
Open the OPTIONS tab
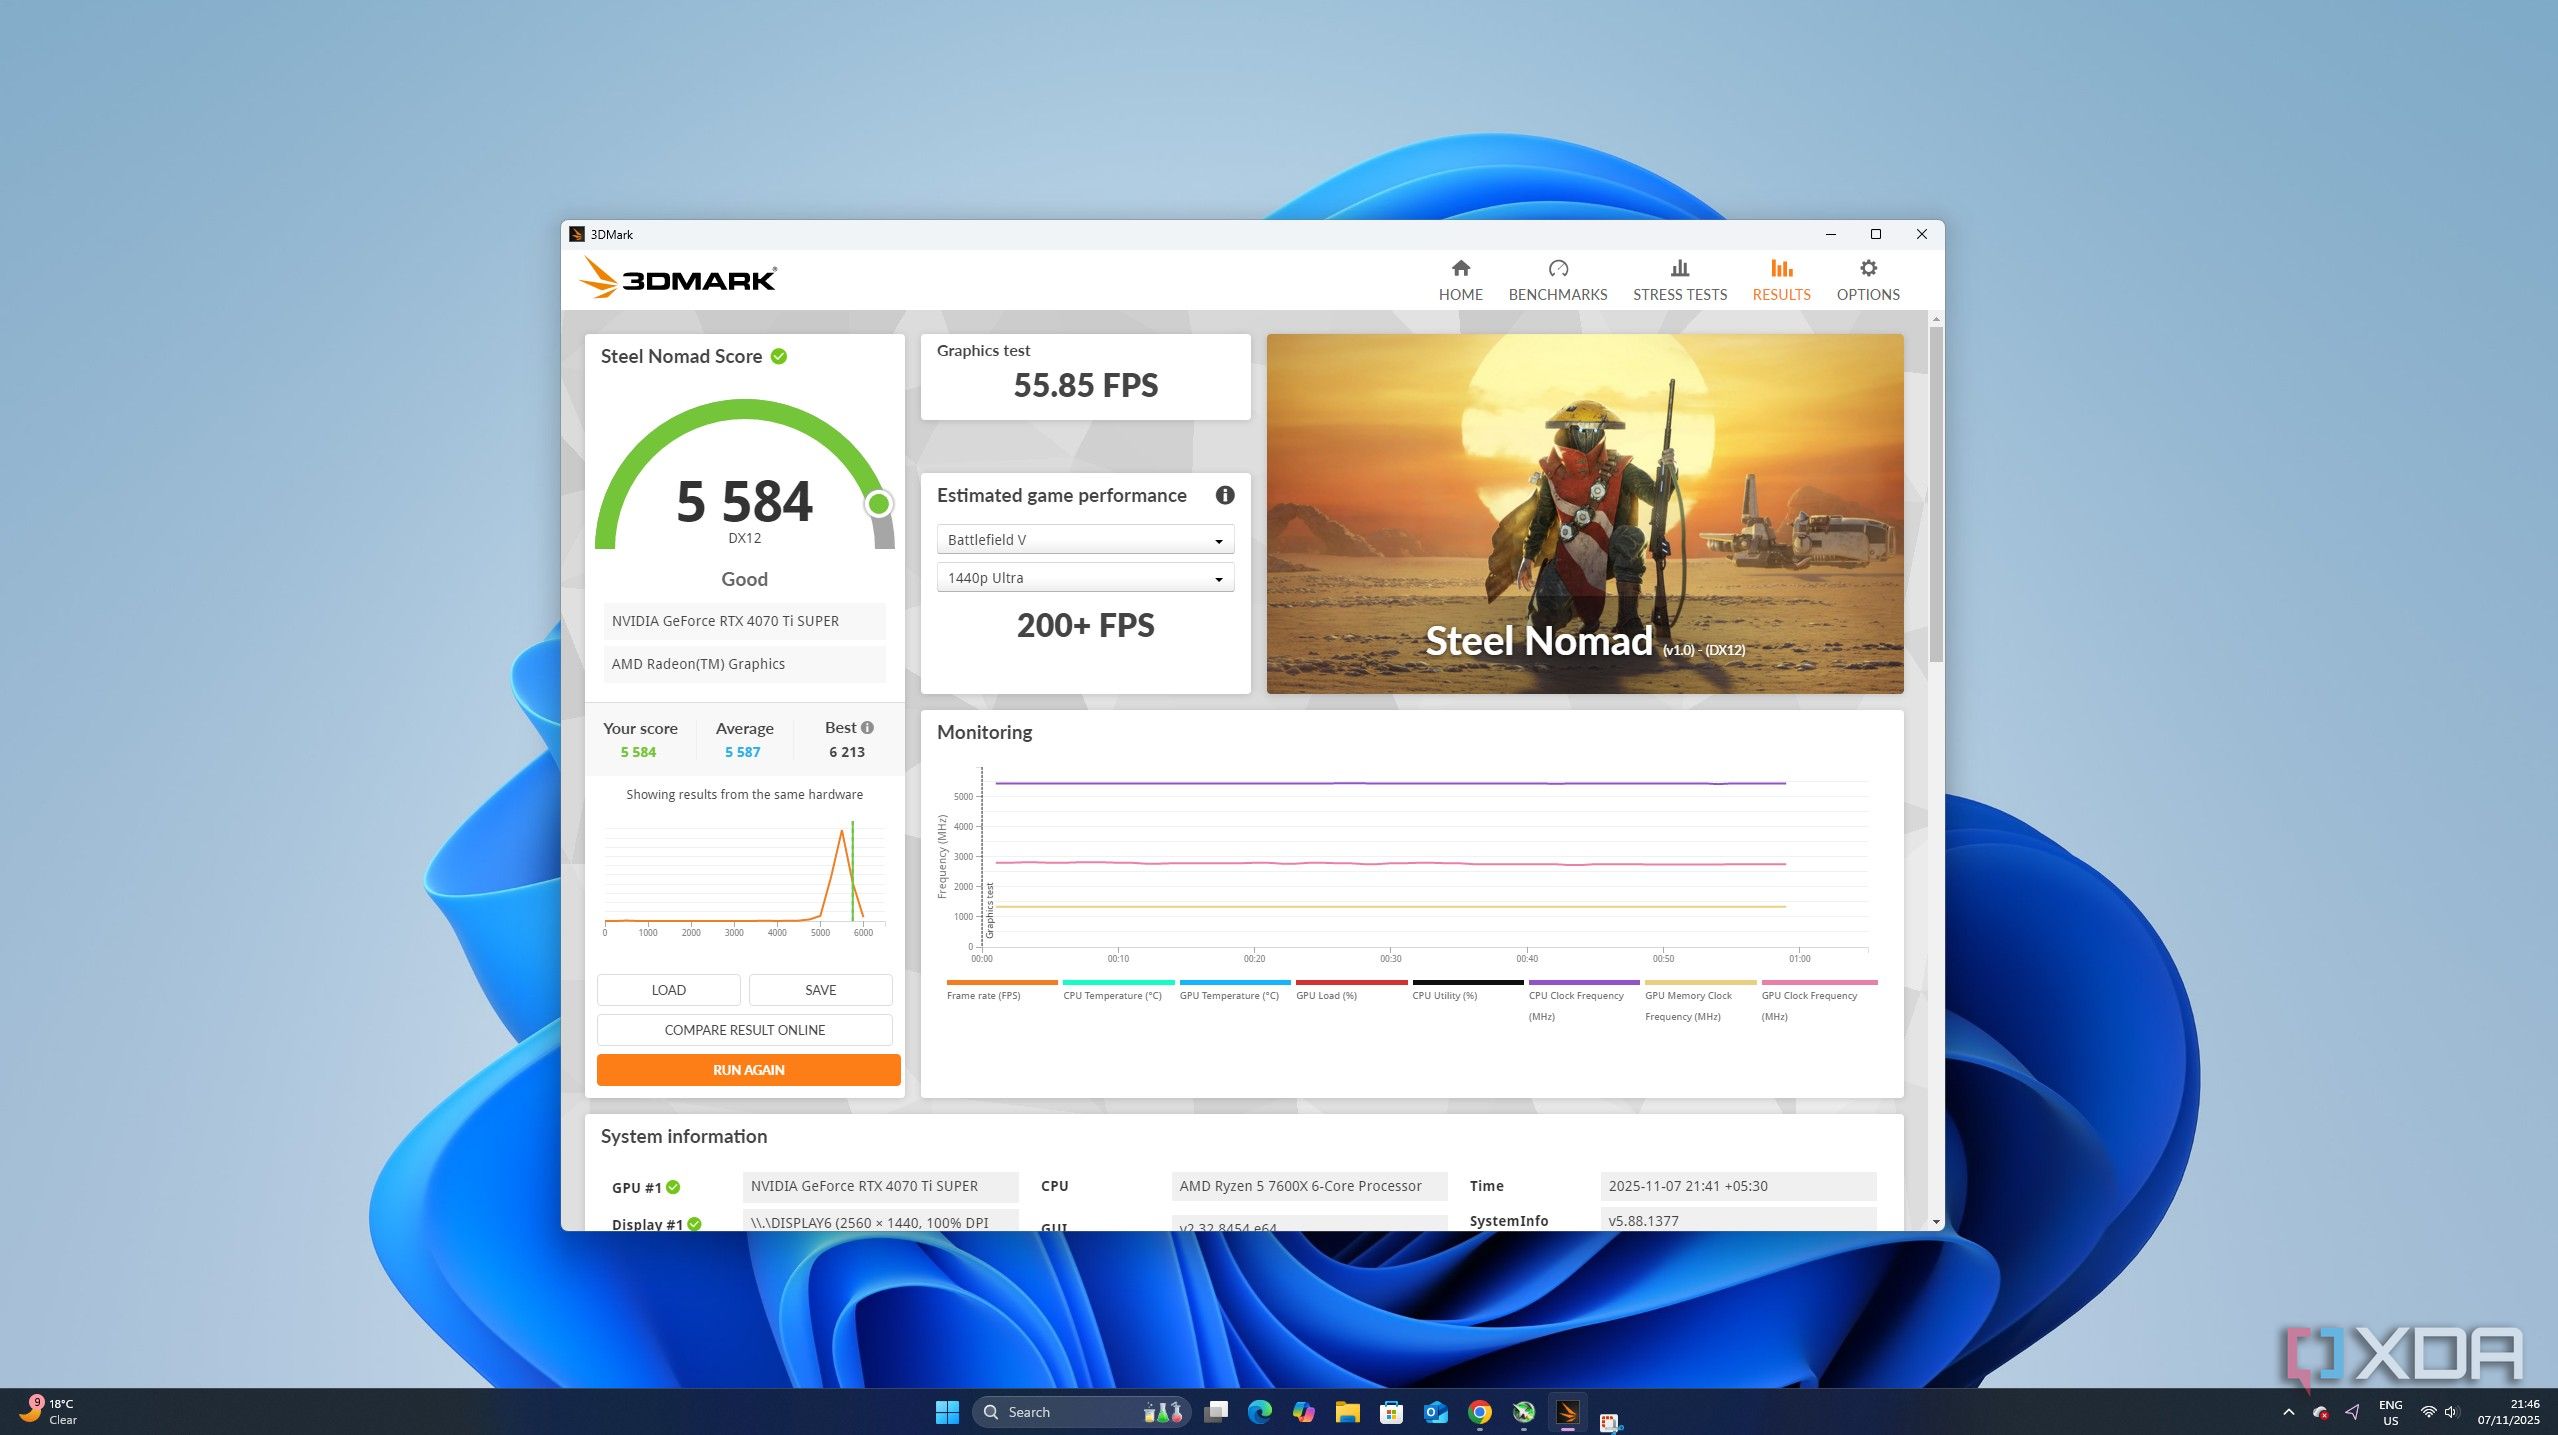tap(1867, 280)
